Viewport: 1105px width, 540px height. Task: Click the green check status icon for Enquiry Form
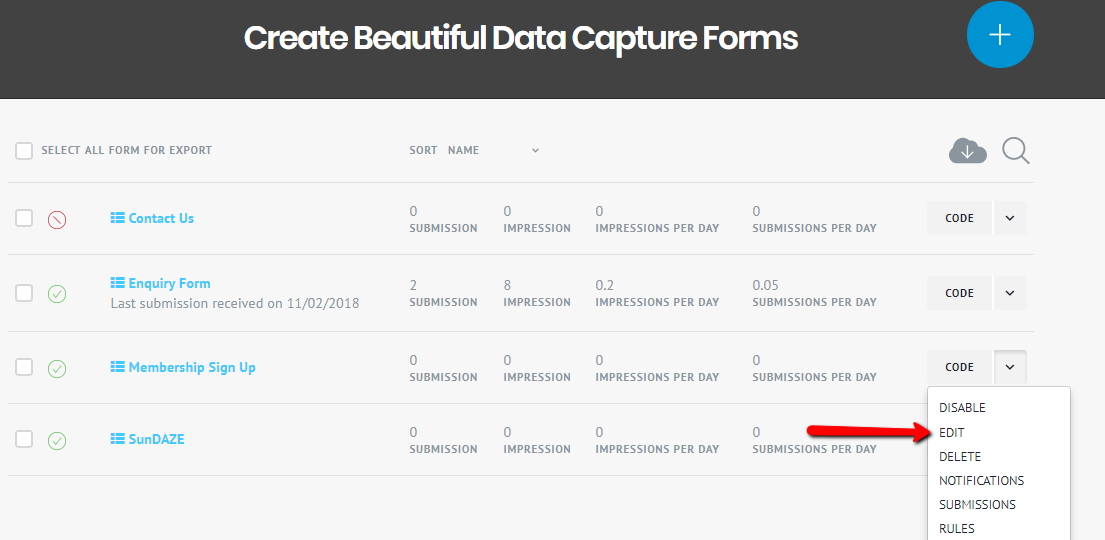coord(57,294)
